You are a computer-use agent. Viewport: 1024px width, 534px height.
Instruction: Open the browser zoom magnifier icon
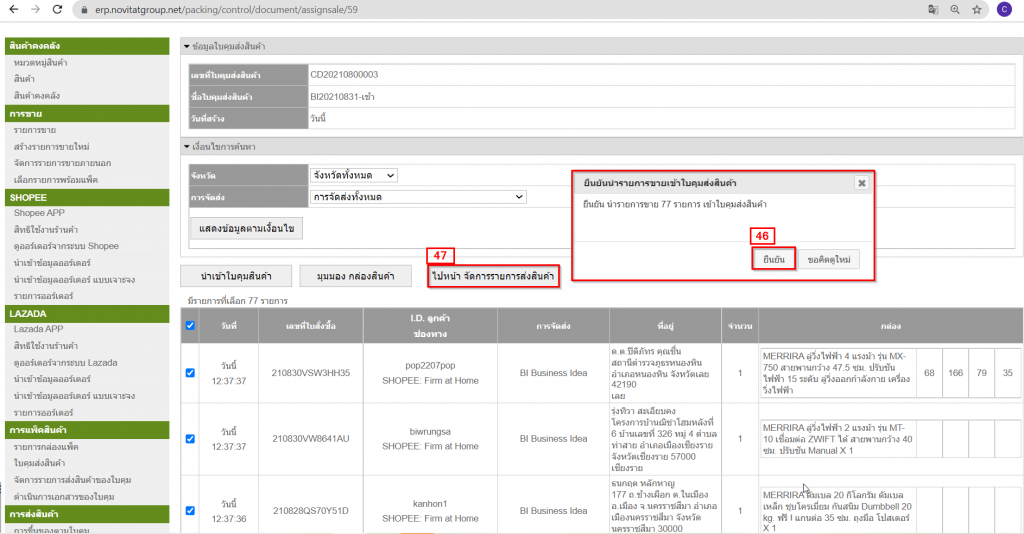(955, 9)
